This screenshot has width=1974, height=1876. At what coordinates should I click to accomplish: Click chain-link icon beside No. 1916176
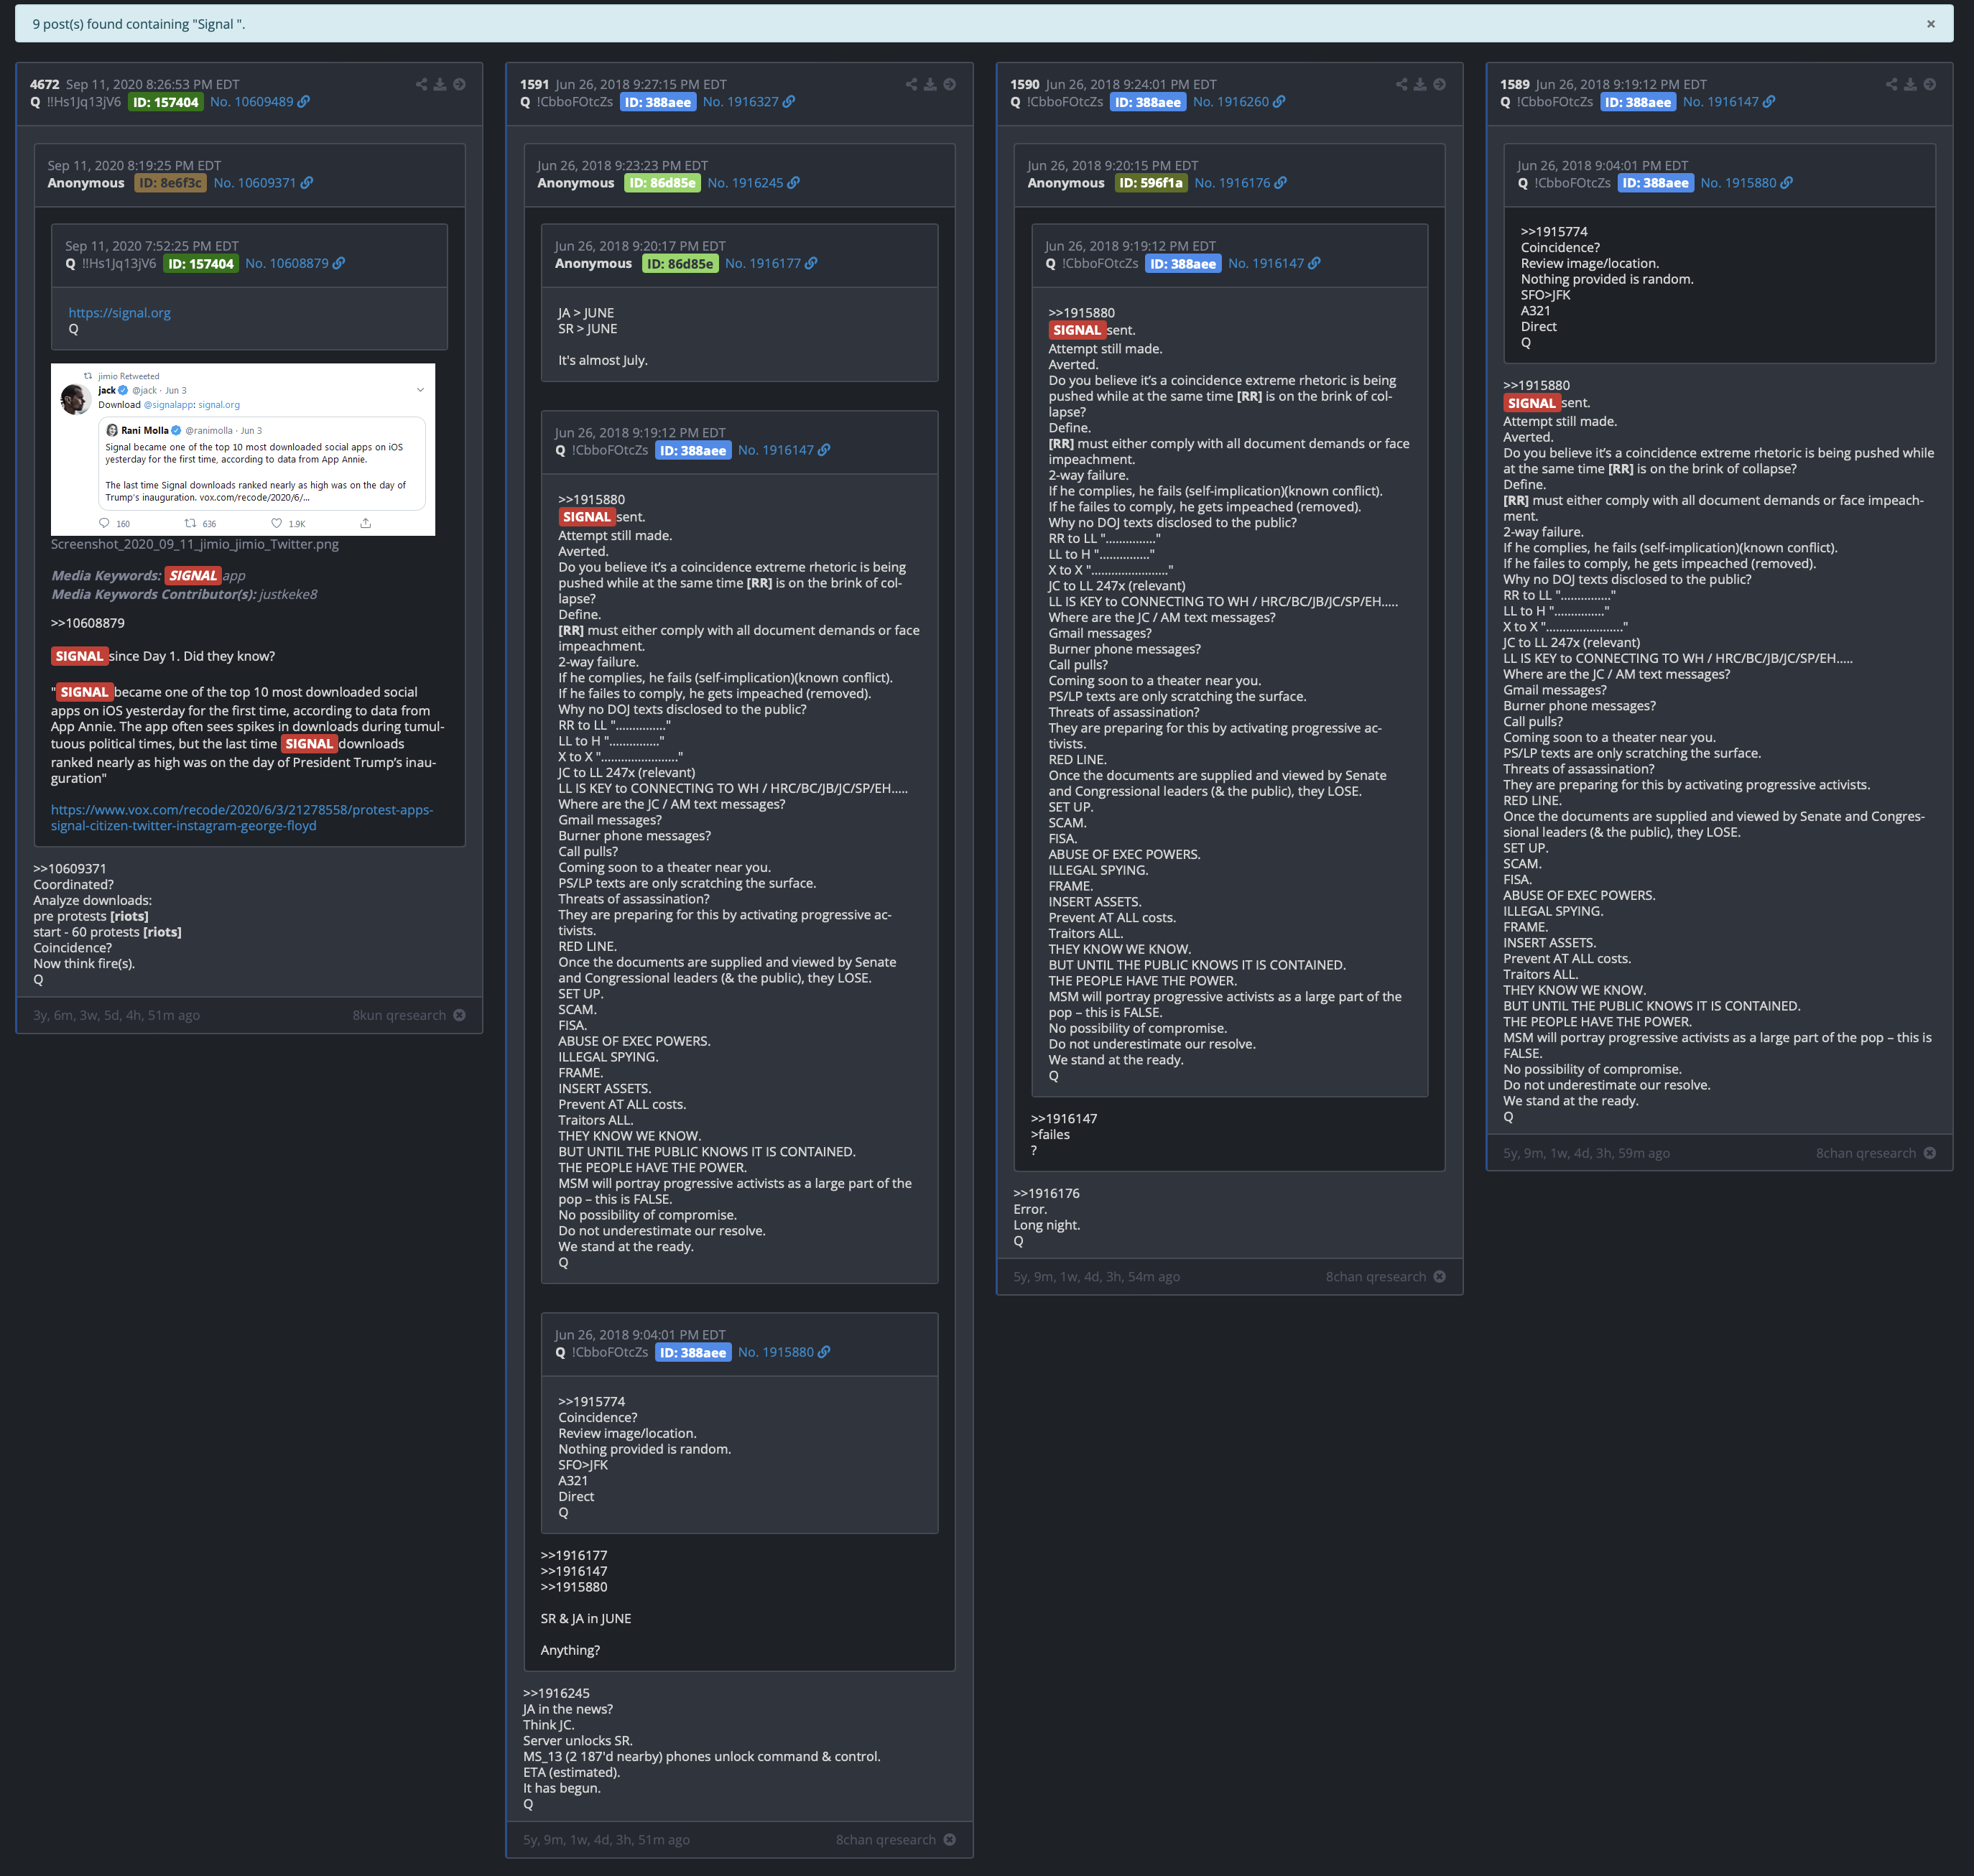(x=1281, y=183)
